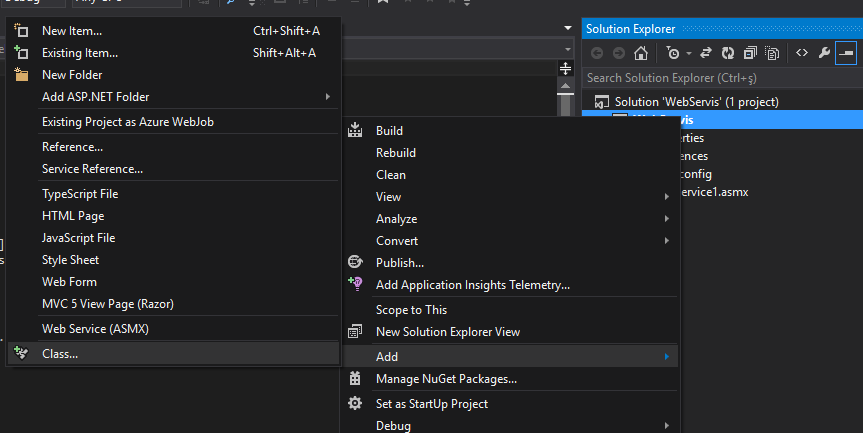Add a TypeScript File

173,194
